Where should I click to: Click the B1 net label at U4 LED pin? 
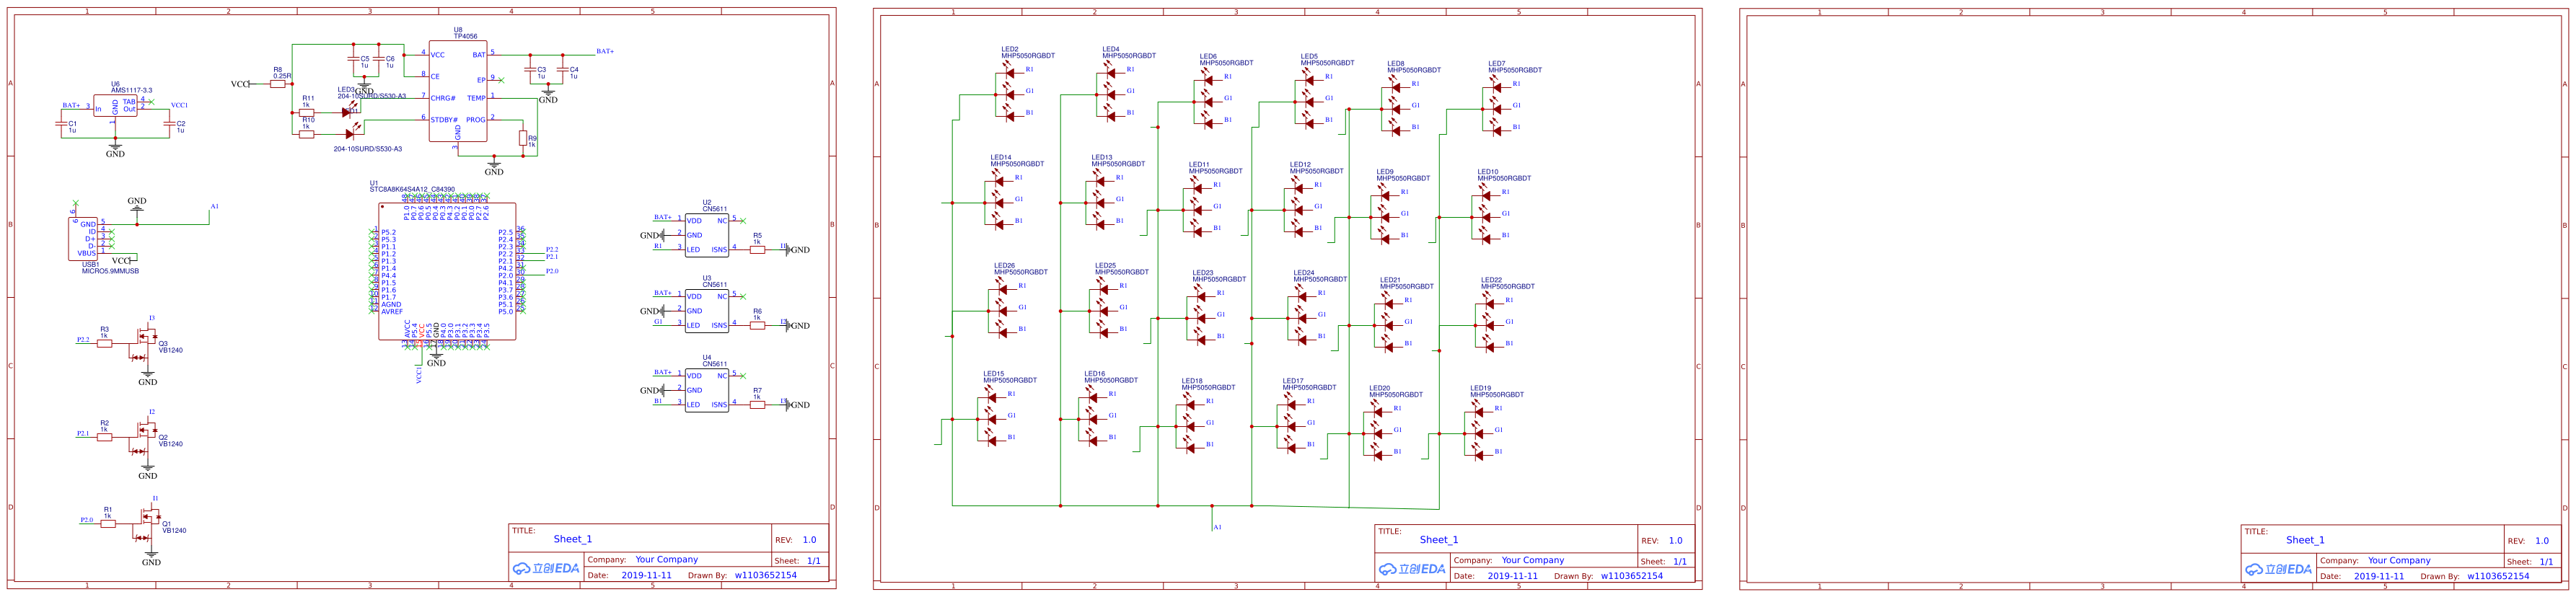(658, 401)
